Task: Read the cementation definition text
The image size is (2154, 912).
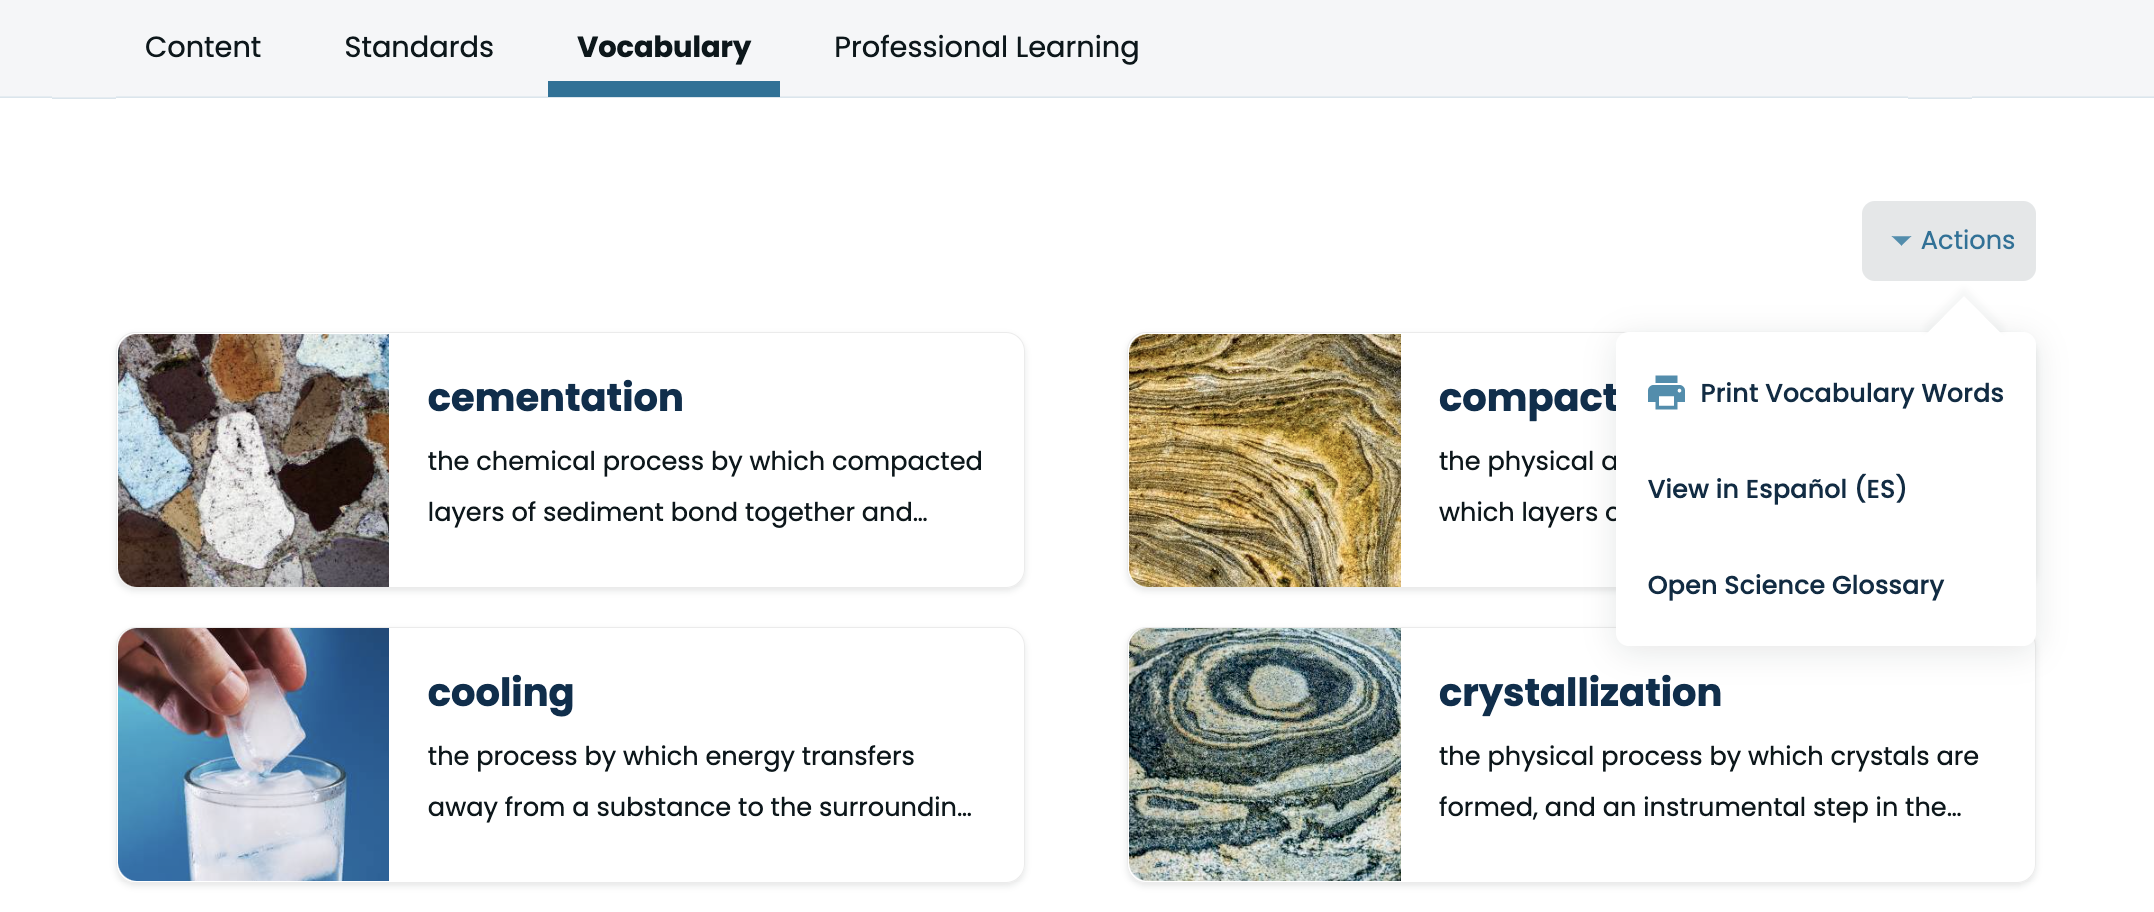Action: pos(704,486)
